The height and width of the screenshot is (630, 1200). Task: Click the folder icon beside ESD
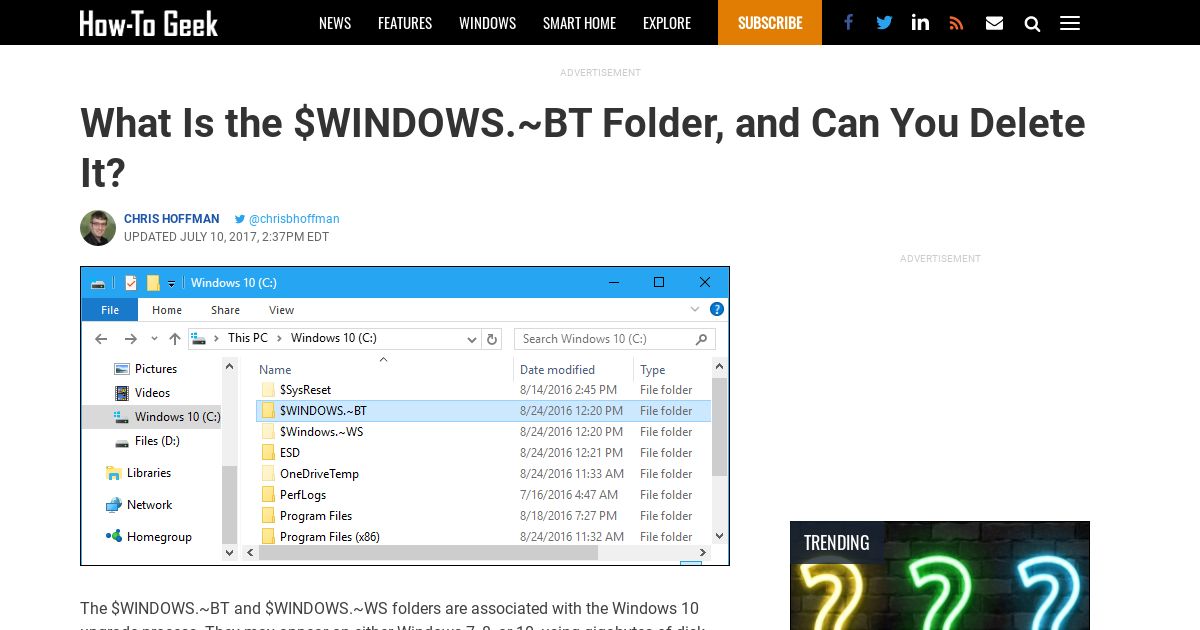[x=267, y=453]
